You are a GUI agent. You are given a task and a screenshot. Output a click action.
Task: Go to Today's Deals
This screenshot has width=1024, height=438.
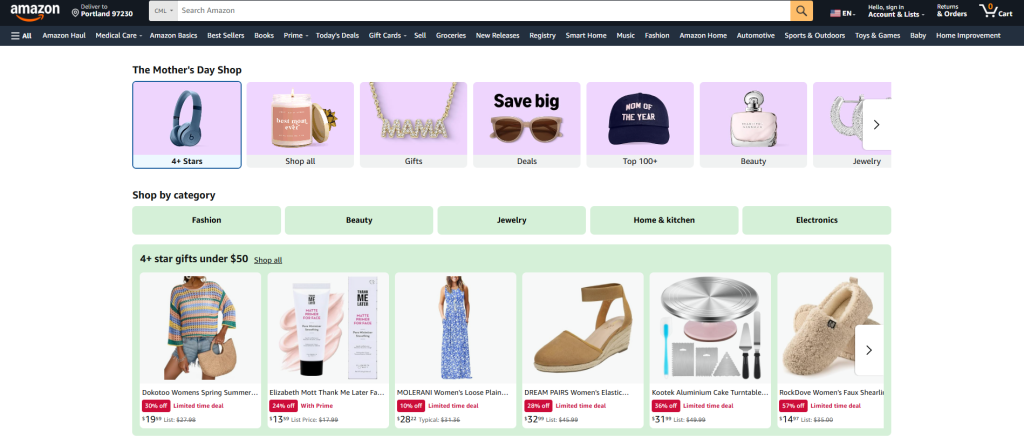click(338, 35)
